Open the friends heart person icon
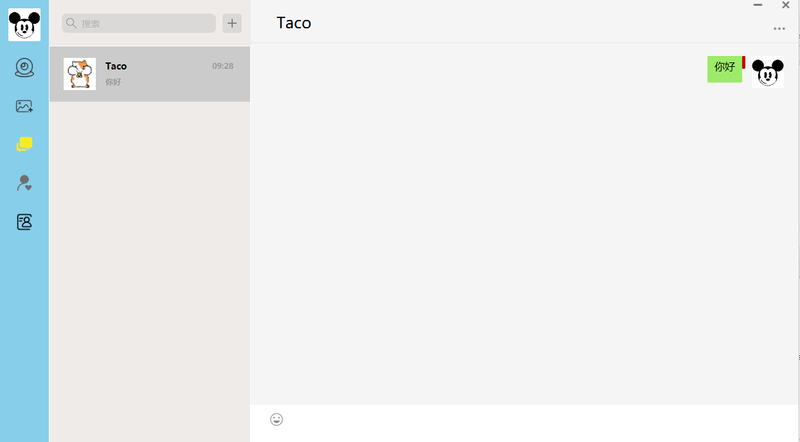Viewport: 800px width, 442px height. (24, 183)
